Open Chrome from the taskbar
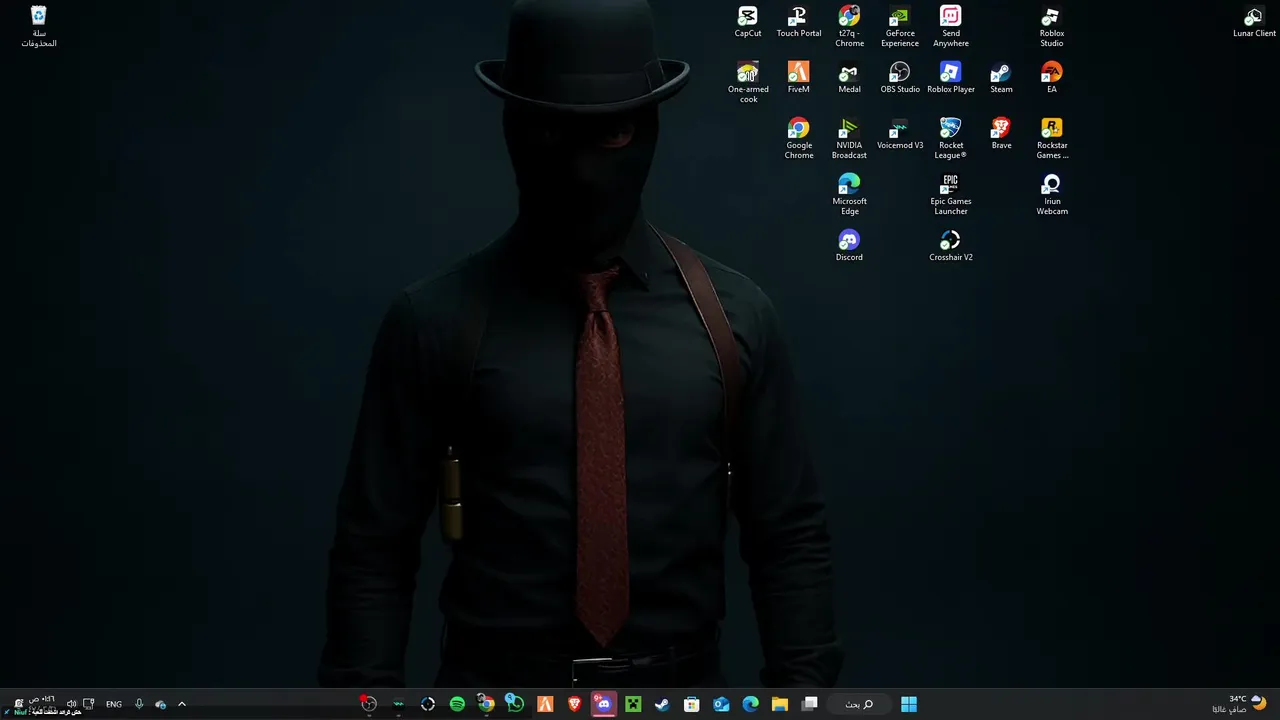The height and width of the screenshot is (720, 1280). (x=486, y=704)
